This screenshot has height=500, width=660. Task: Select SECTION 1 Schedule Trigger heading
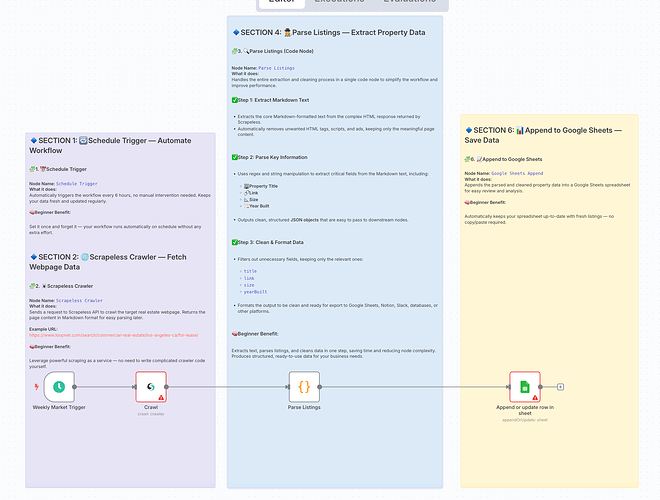110,146
